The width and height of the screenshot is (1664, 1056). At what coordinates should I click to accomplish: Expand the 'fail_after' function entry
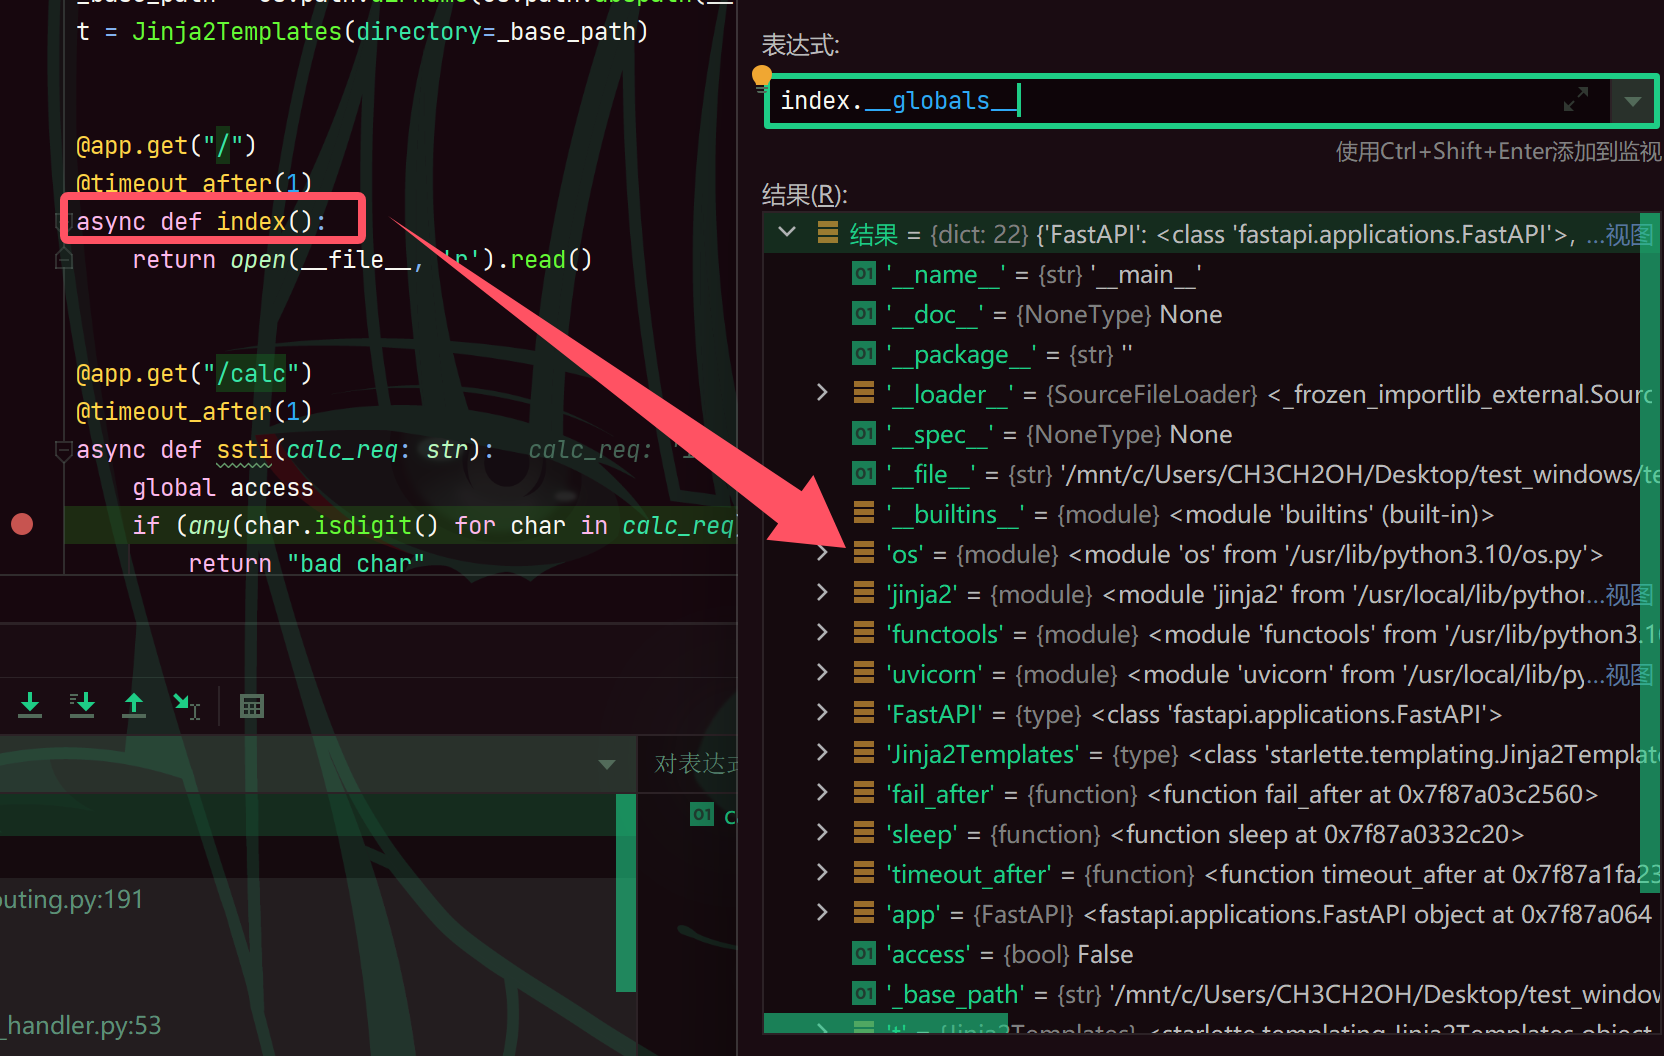tap(822, 793)
